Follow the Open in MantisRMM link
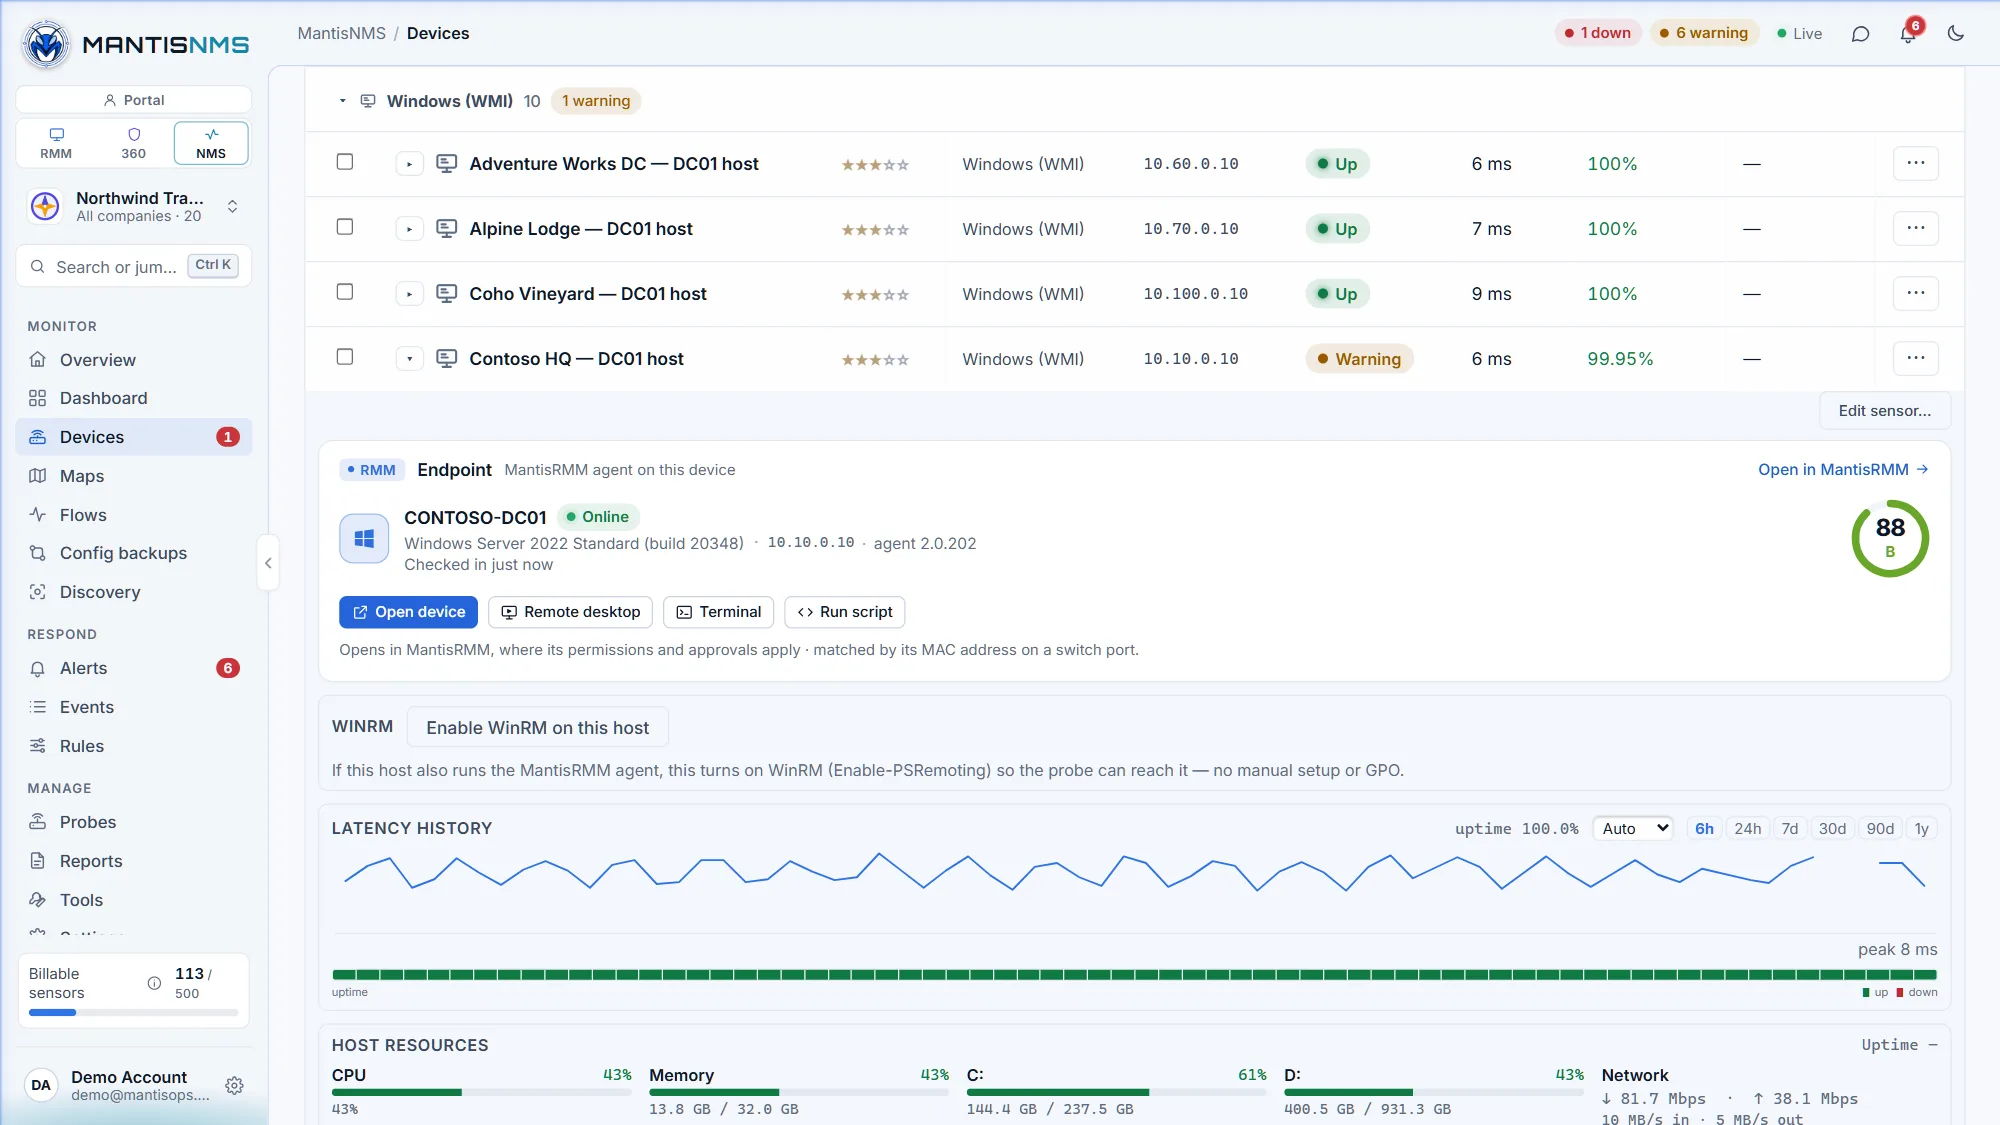Viewport: 2000px width, 1125px height. [x=1843, y=470]
